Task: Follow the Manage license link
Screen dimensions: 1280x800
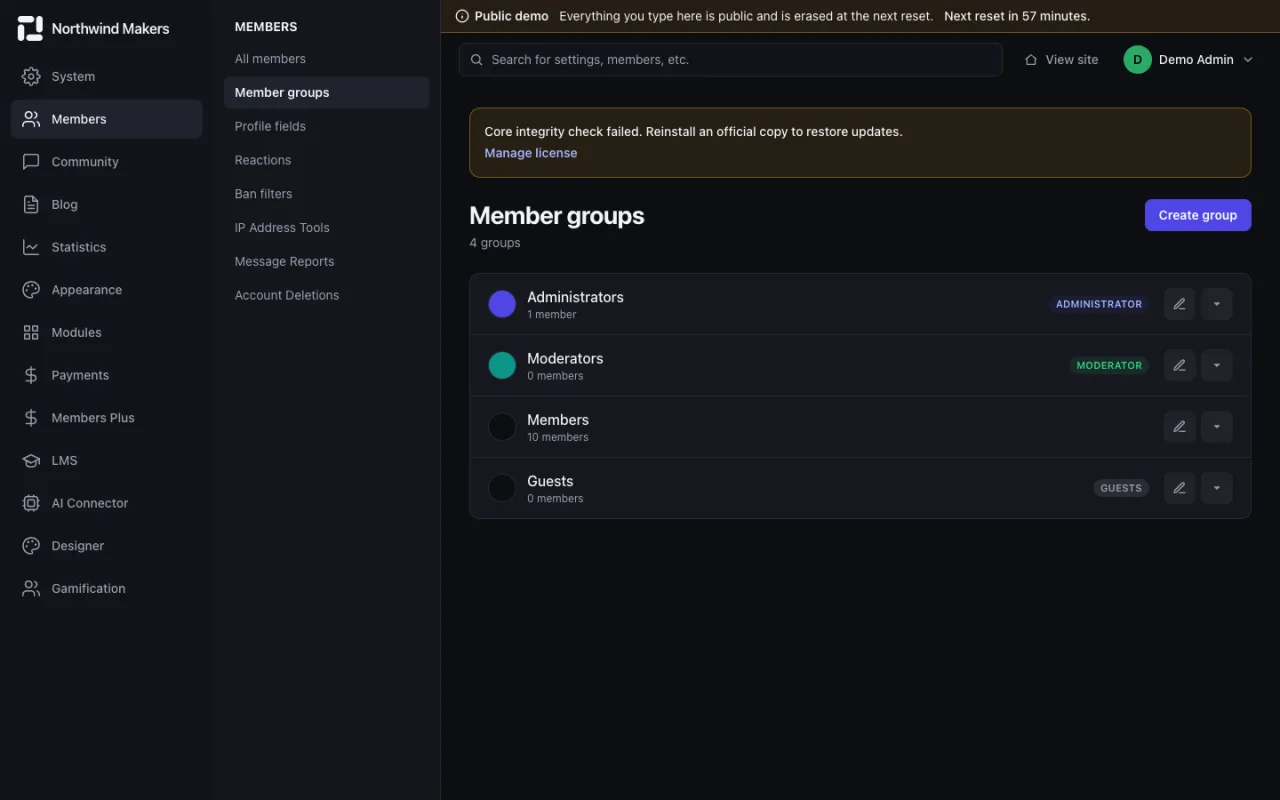Action: [530, 153]
